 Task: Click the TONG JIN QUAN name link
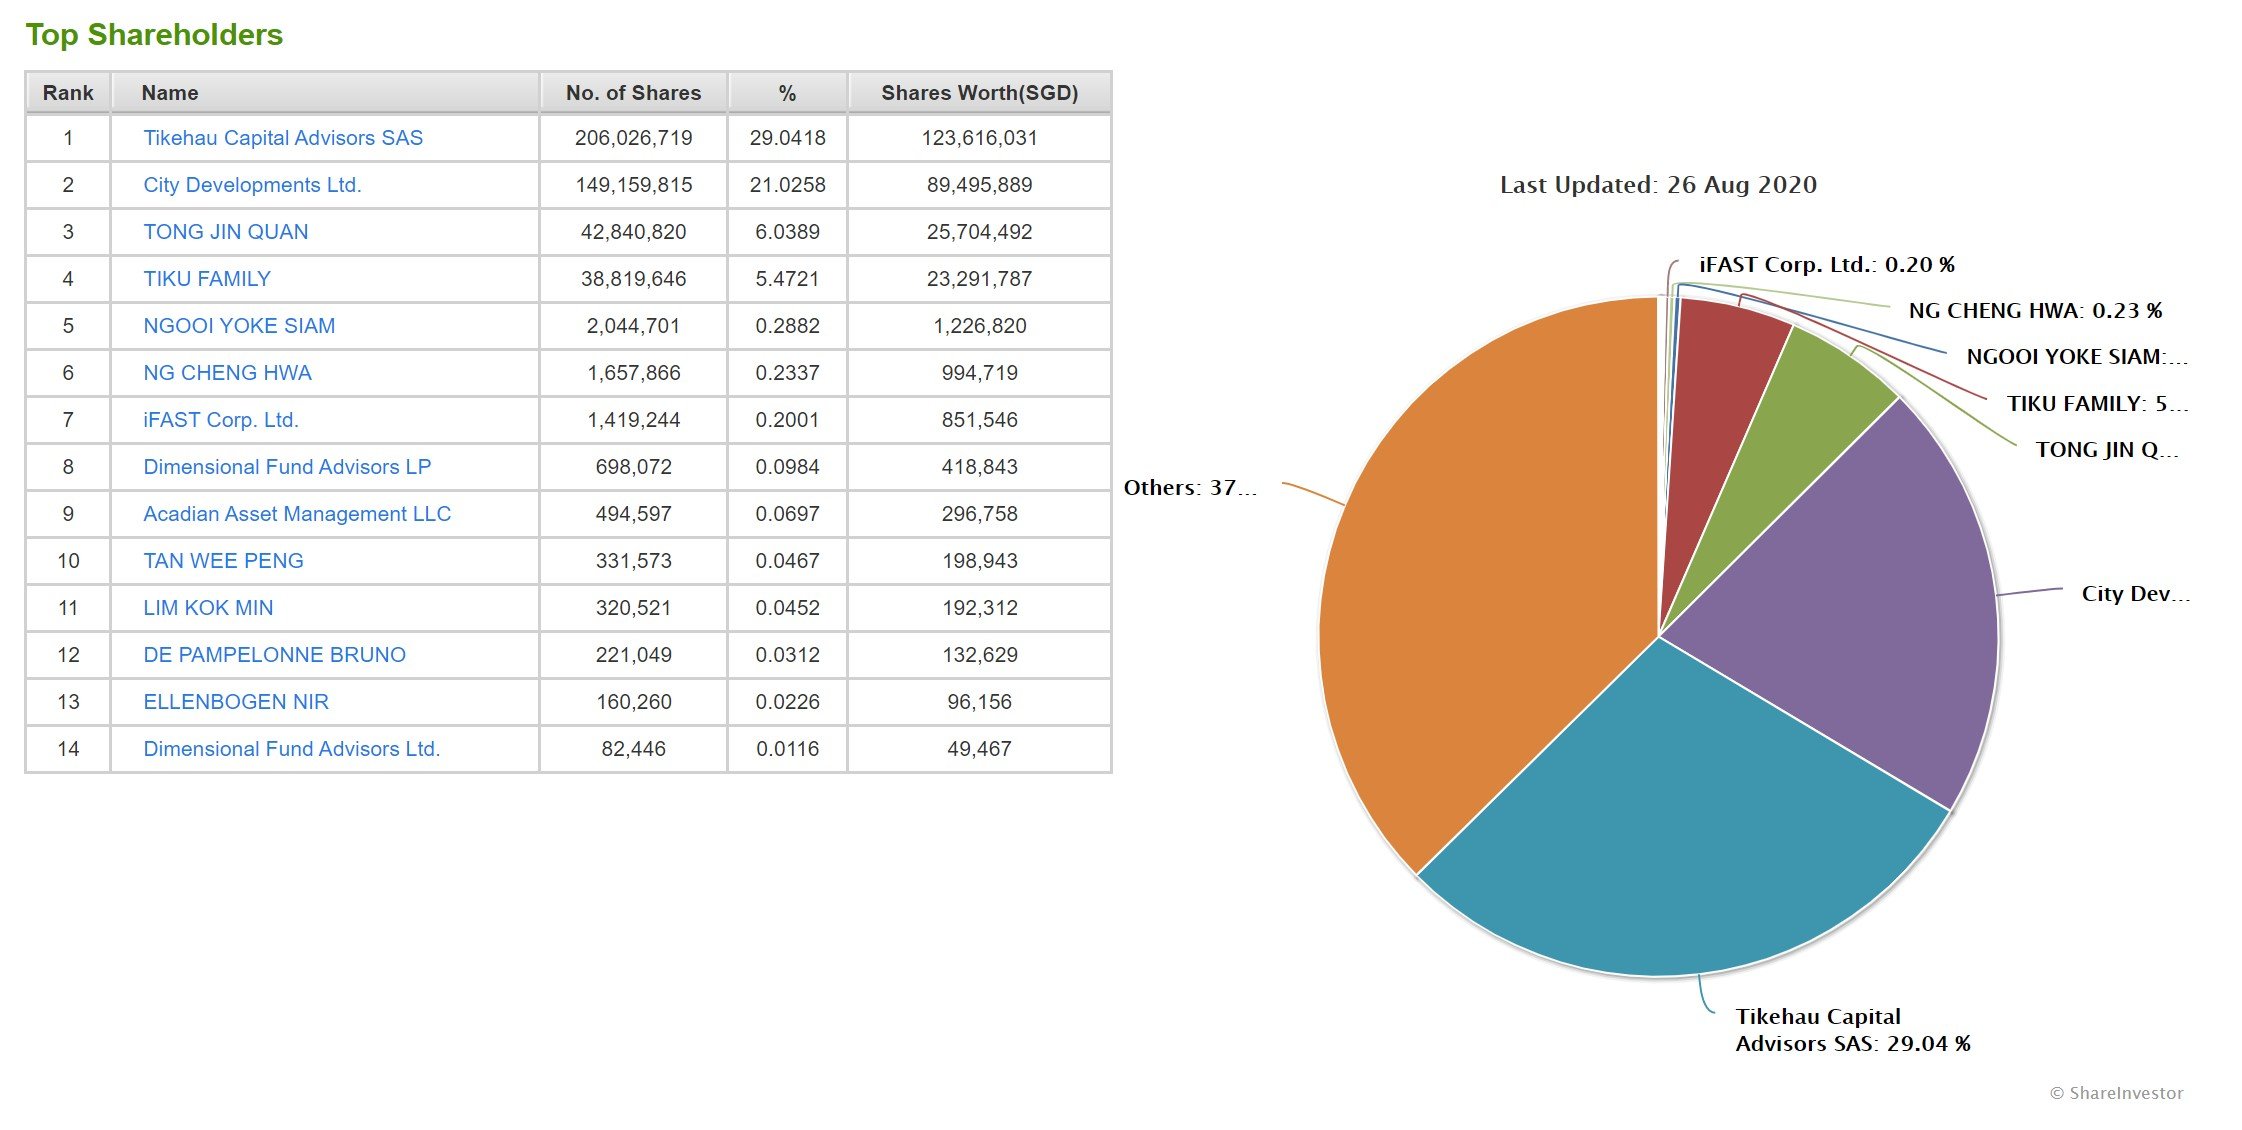tap(226, 232)
